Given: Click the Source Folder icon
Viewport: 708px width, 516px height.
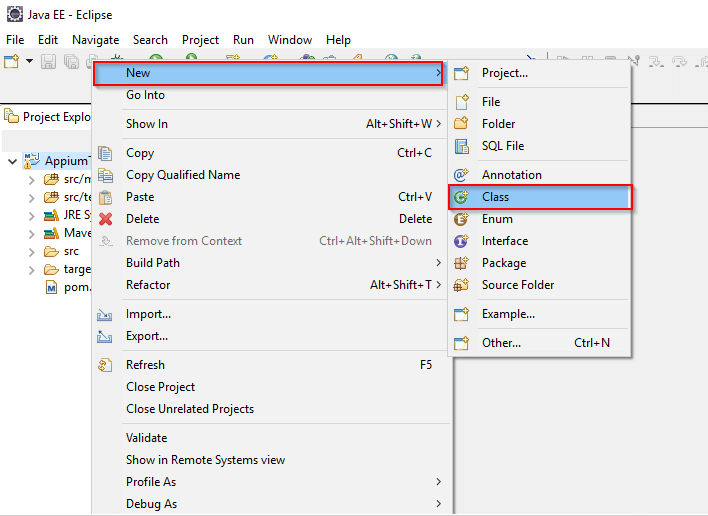Looking at the screenshot, I should 461,285.
